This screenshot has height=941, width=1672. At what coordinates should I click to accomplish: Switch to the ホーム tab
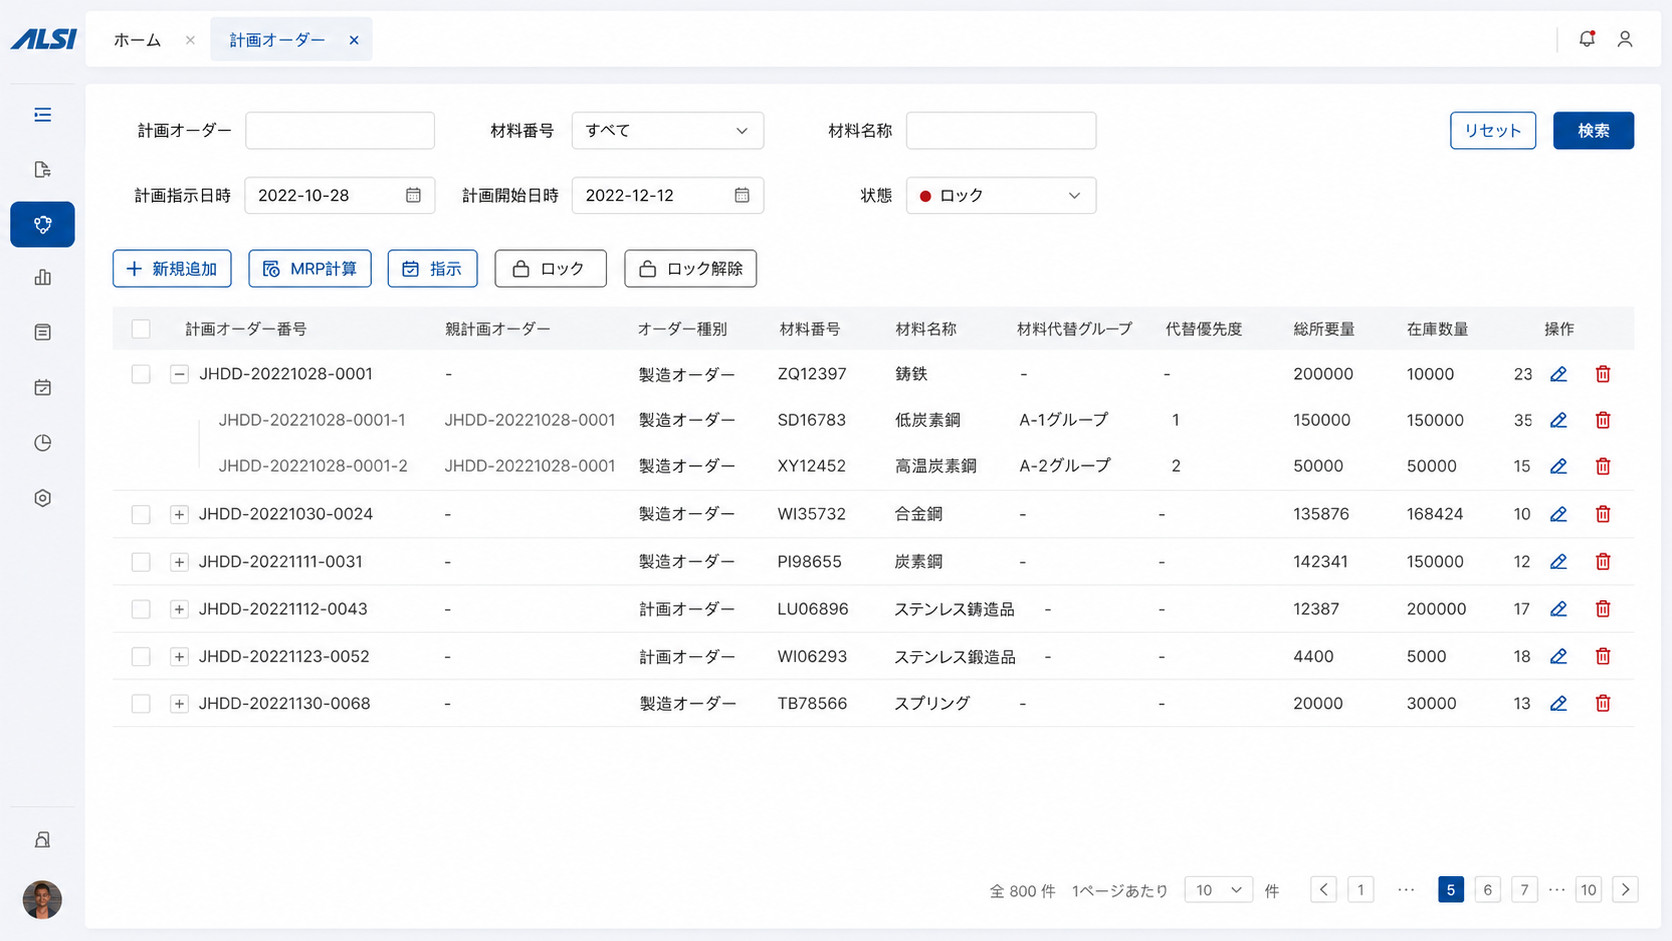click(x=137, y=40)
